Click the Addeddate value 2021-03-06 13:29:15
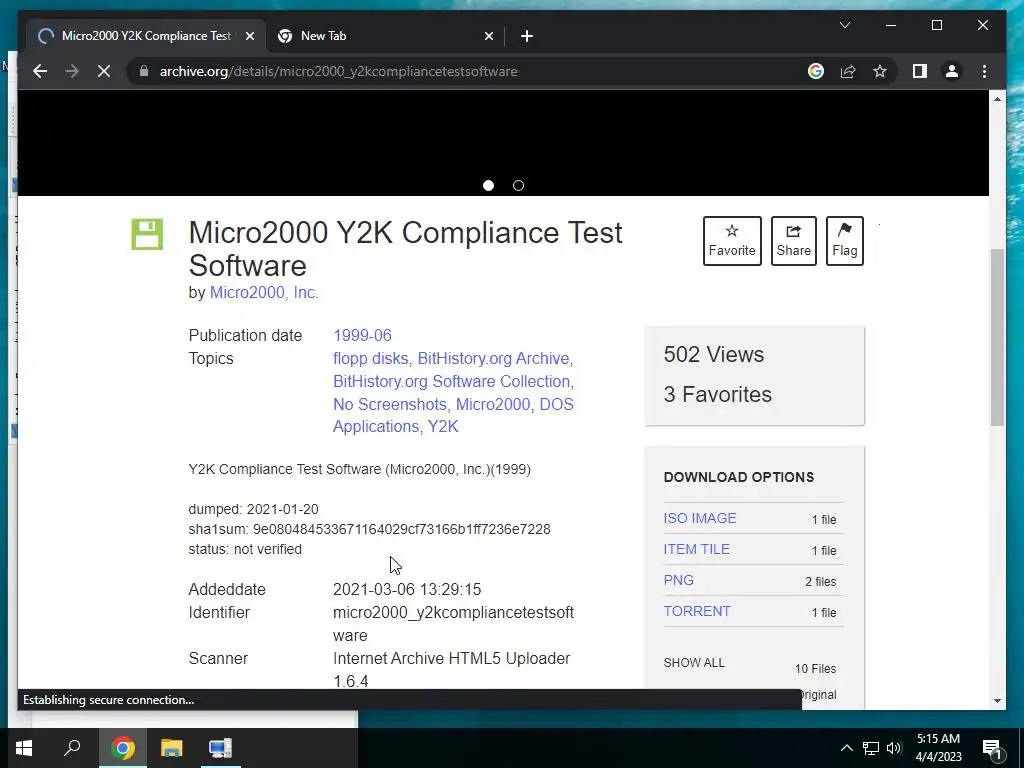1024x768 pixels. [x=407, y=589]
